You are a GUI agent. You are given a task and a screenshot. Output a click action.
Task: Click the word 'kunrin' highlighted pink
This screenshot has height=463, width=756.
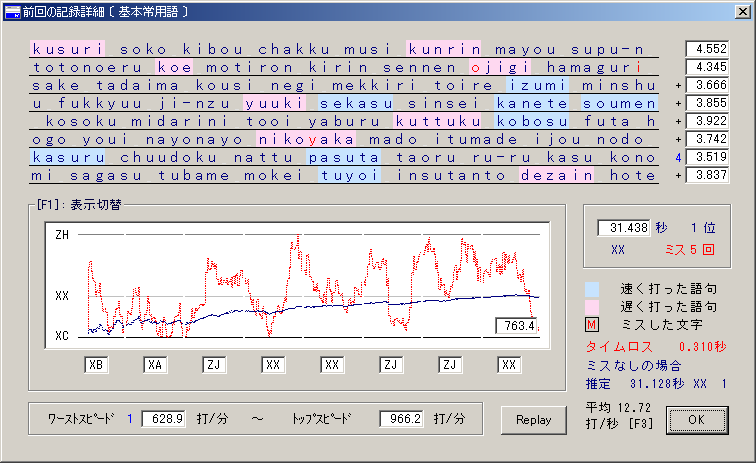(444, 49)
